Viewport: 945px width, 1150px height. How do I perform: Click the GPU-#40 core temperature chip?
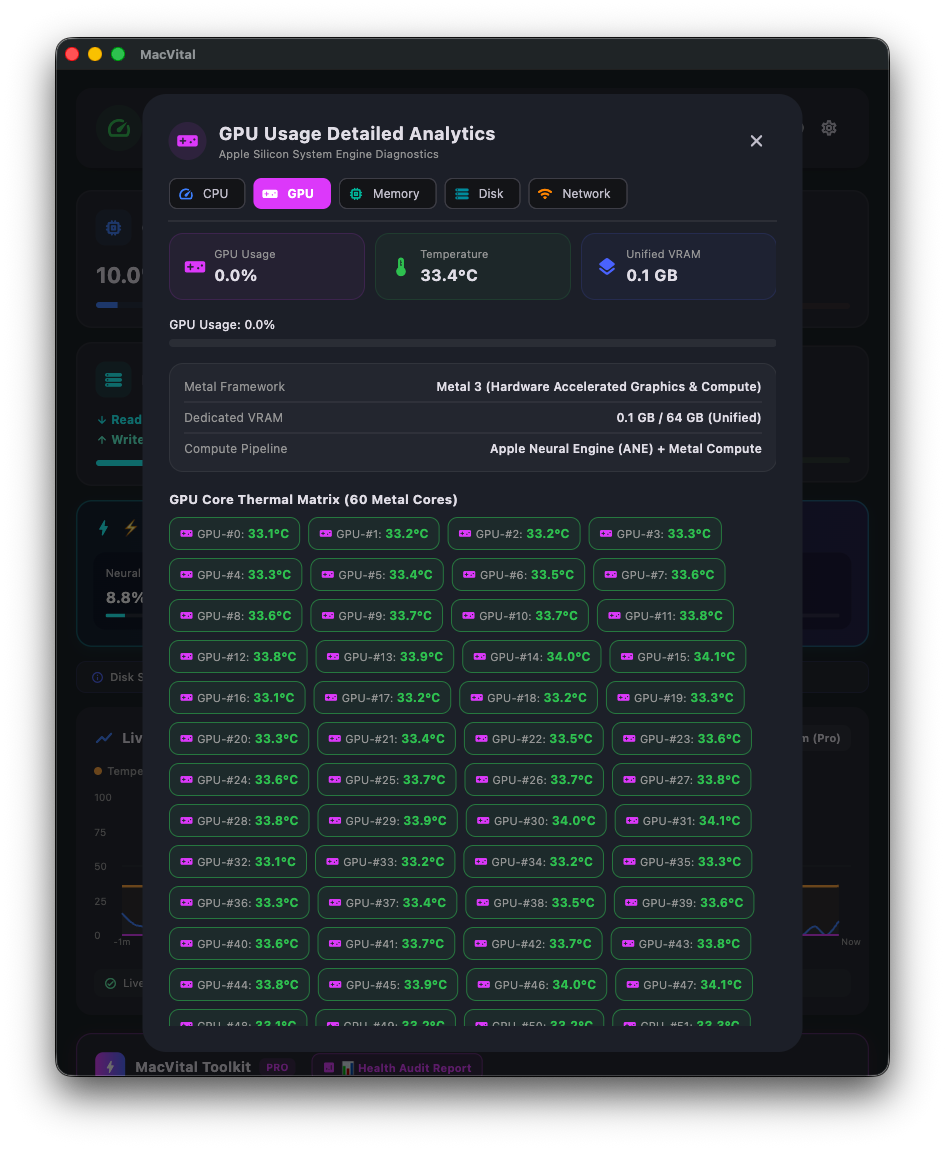click(x=239, y=944)
